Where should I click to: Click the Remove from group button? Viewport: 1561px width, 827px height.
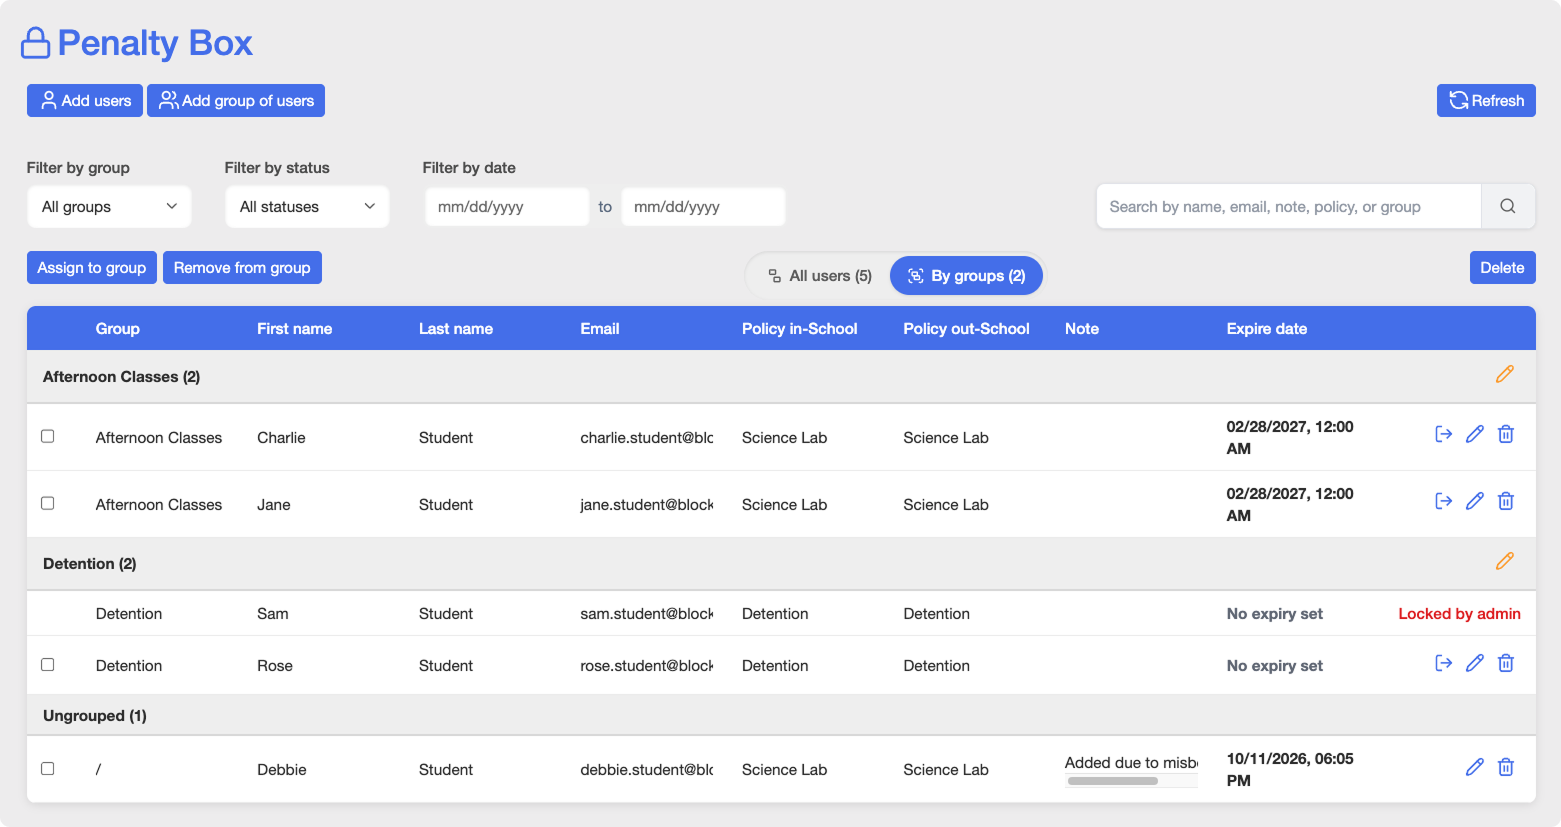tap(242, 268)
